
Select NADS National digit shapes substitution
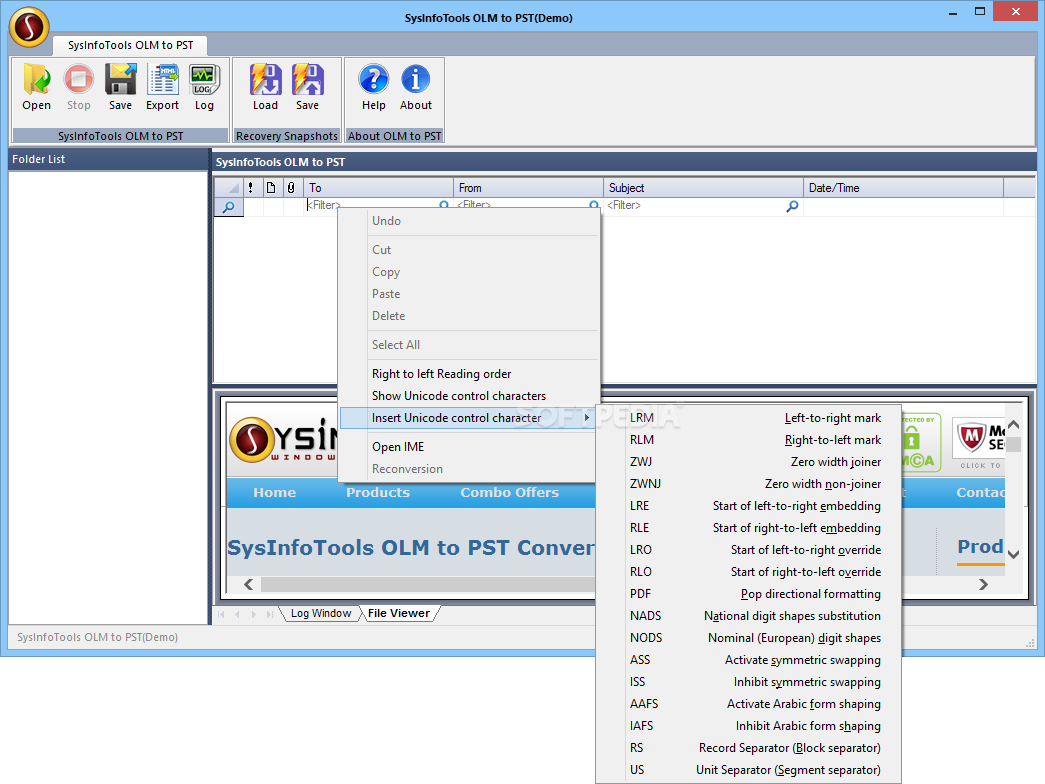point(748,616)
